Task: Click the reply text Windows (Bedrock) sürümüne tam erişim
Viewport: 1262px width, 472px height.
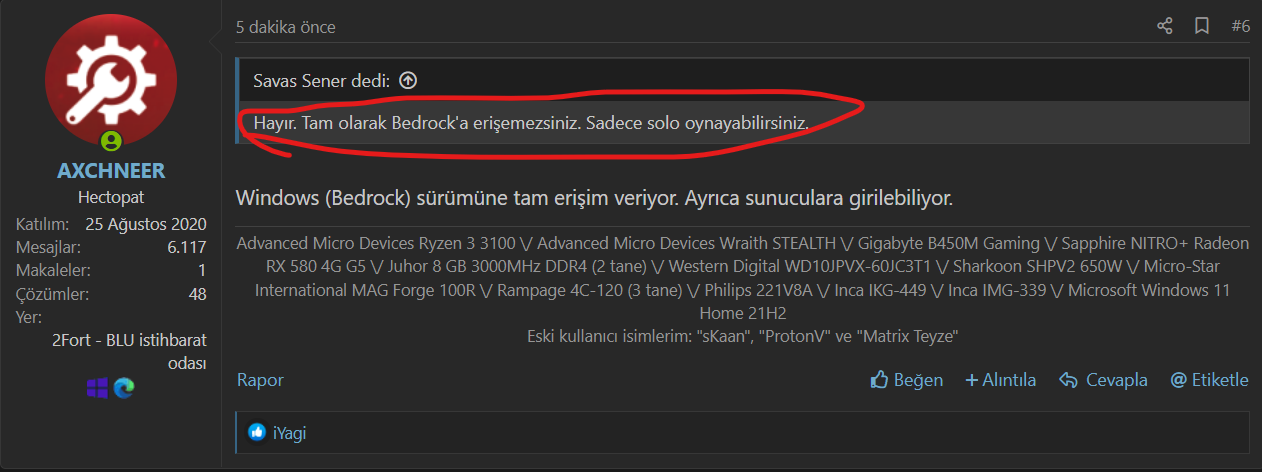Action: [594, 198]
